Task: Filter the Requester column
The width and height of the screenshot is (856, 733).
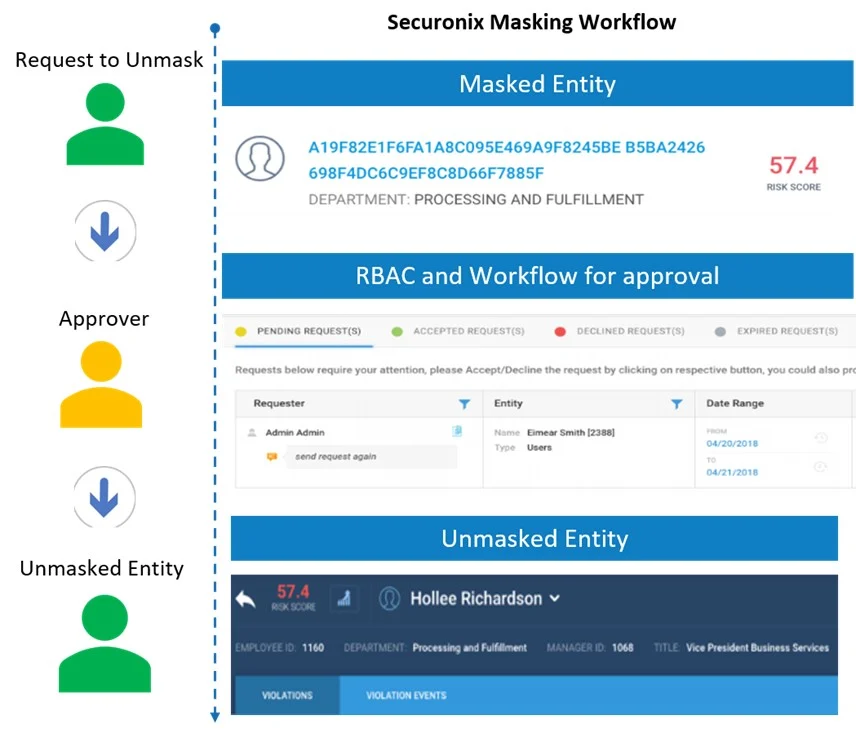Action: tap(464, 404)
